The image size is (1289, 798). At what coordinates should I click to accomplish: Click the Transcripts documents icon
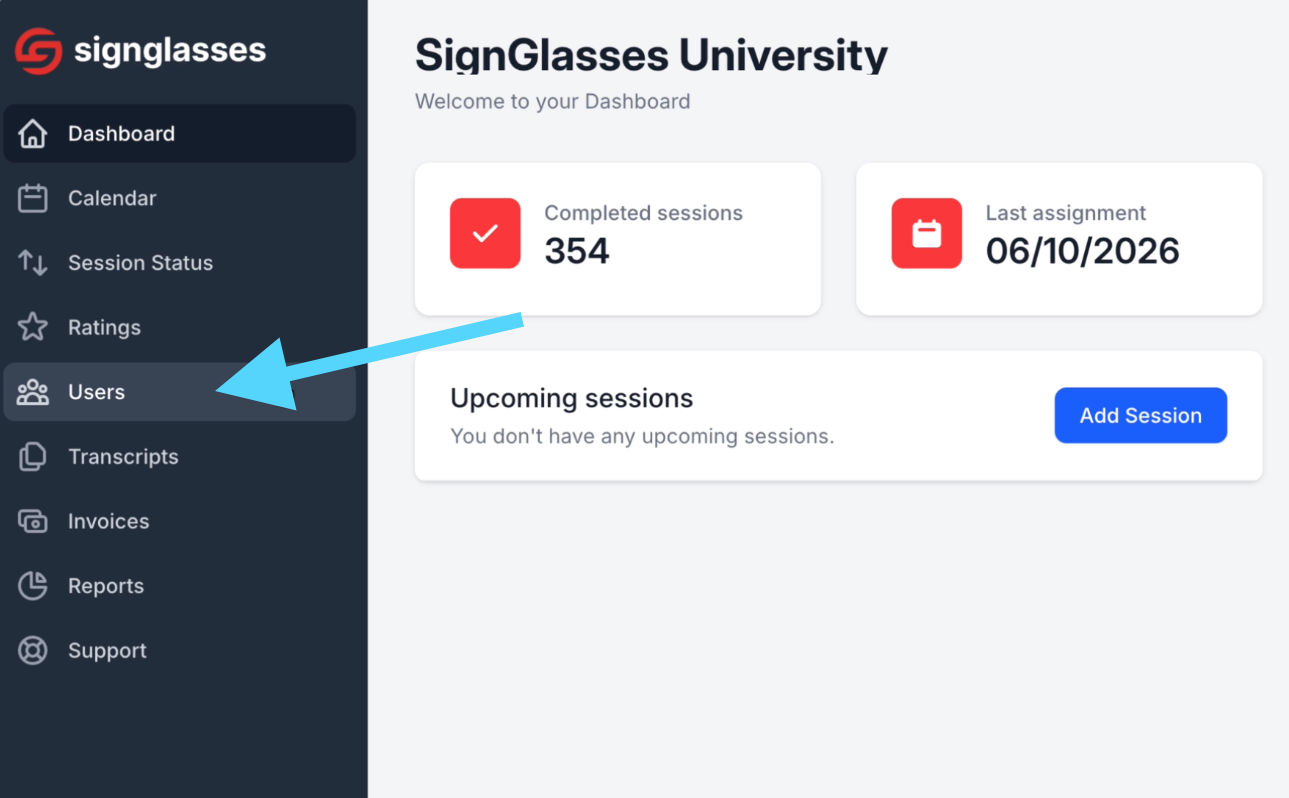click(33, 457)
